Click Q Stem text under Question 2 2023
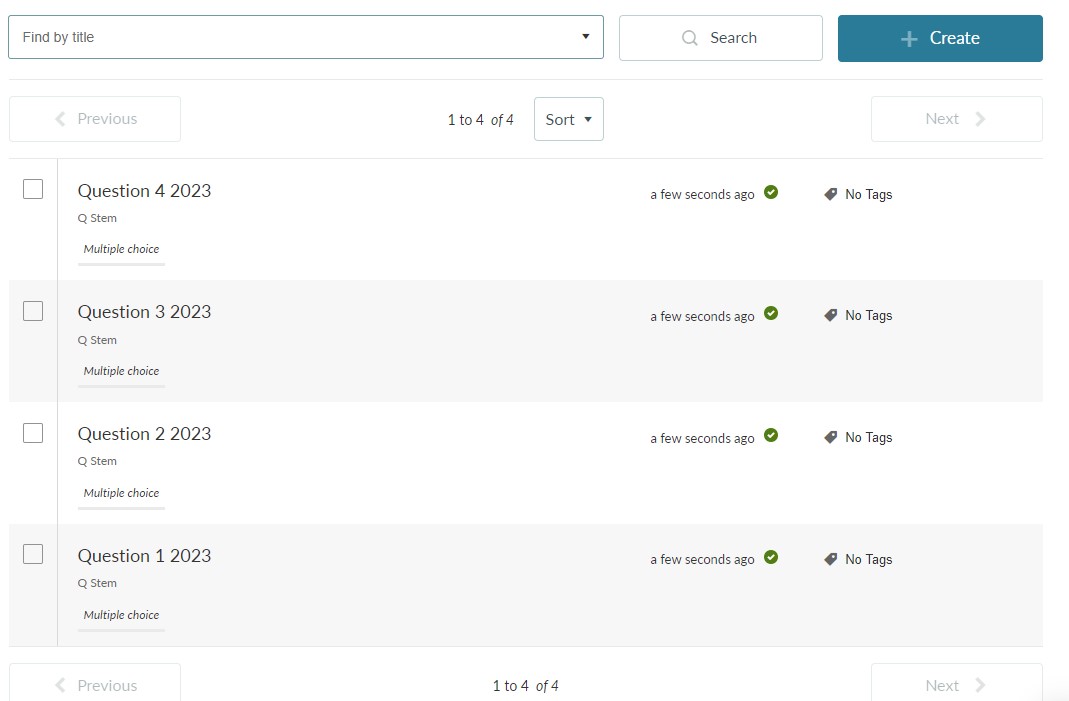The image size is (1069, 701). point(97,461)
